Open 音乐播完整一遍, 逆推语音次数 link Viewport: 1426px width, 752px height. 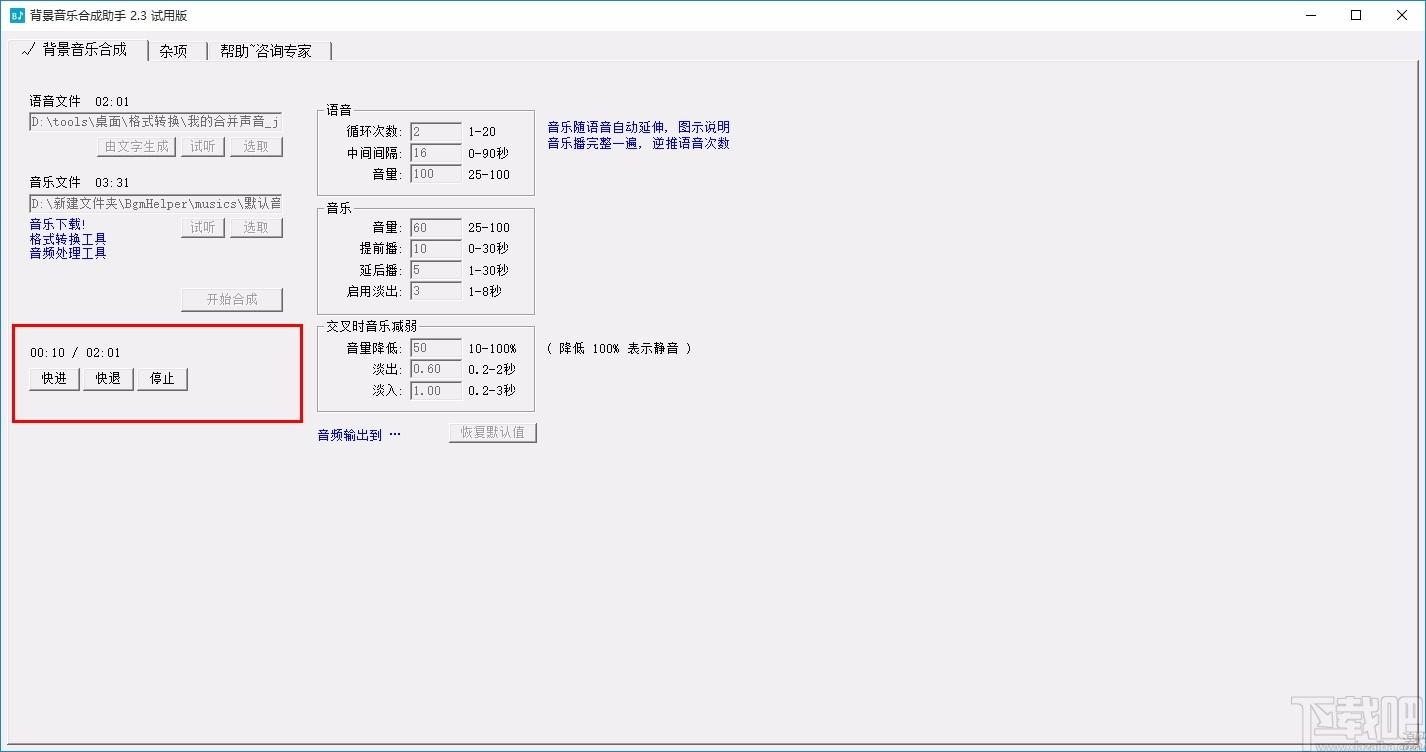pyautogui.click(x=638, y=143)
